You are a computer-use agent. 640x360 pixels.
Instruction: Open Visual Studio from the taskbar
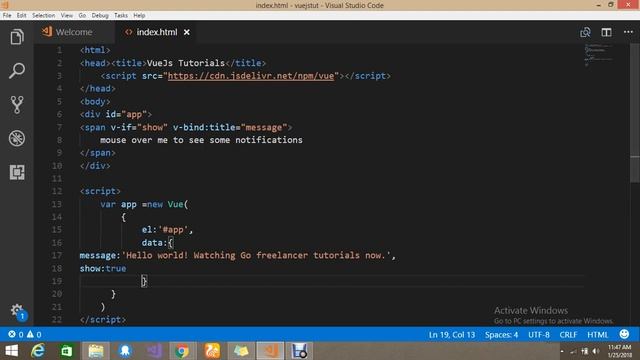154,351
